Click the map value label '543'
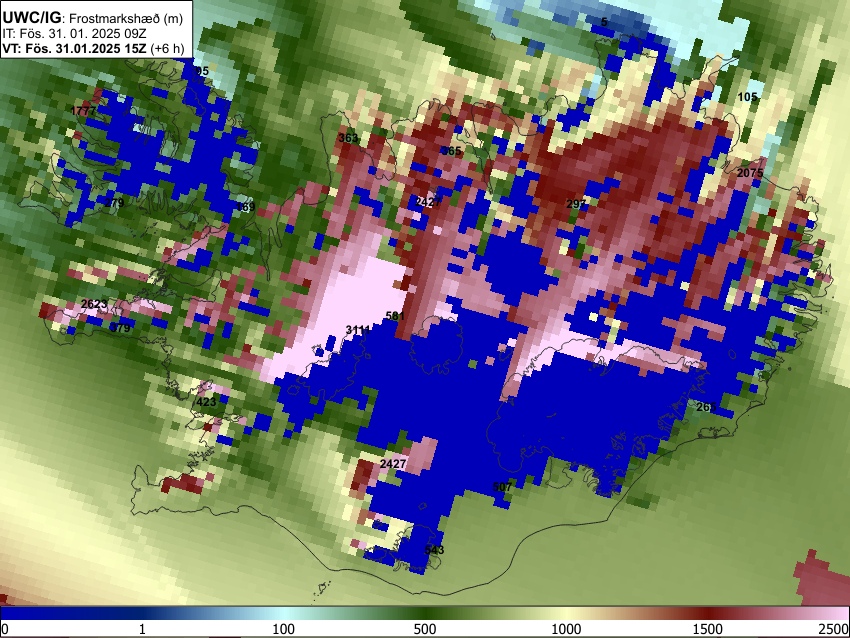The height and width of the screenshot is (638, 850). click(x=434, y=550)
